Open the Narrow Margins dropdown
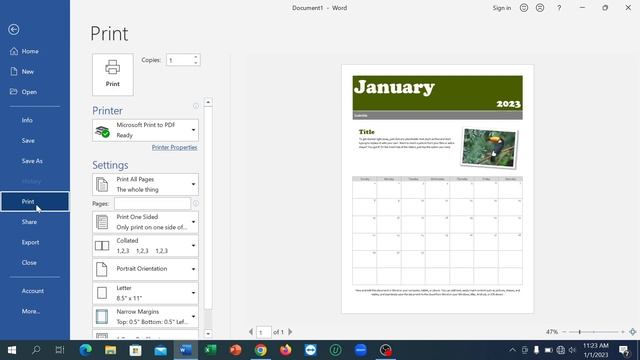The height and width of the screenshot is (360, 640). [145, 317]
